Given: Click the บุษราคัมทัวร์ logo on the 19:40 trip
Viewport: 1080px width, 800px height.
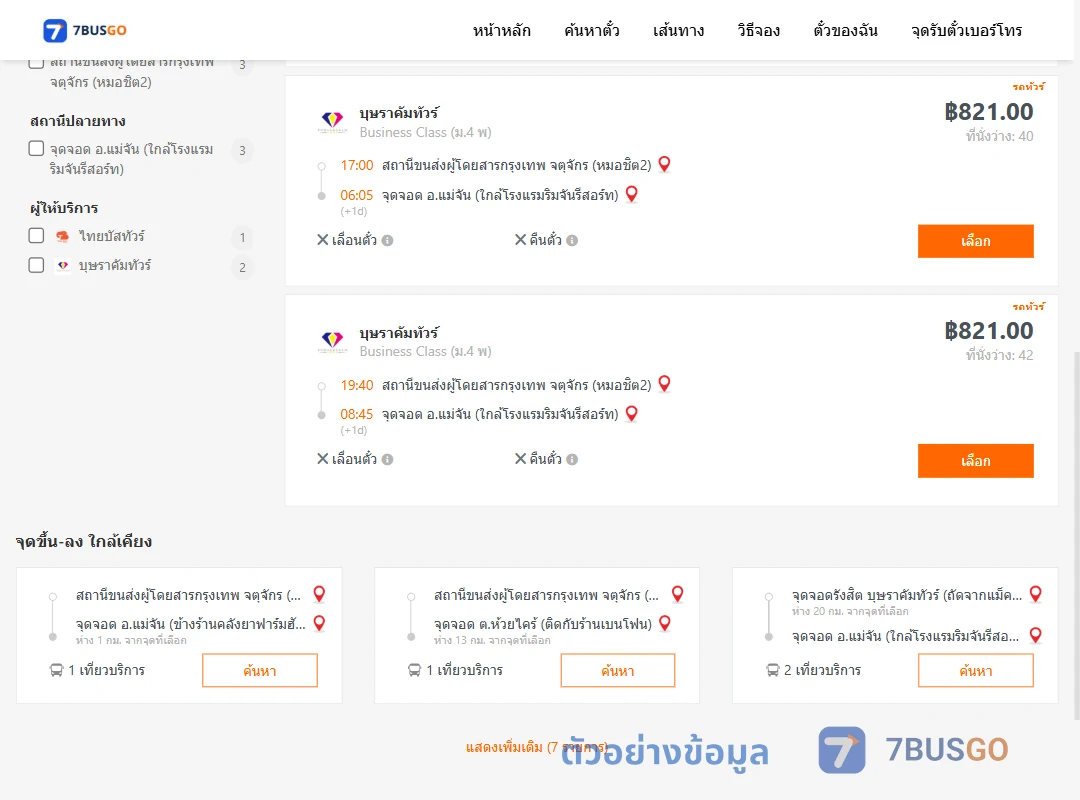Looking at the screenshot, I should [x=333, y=341].
